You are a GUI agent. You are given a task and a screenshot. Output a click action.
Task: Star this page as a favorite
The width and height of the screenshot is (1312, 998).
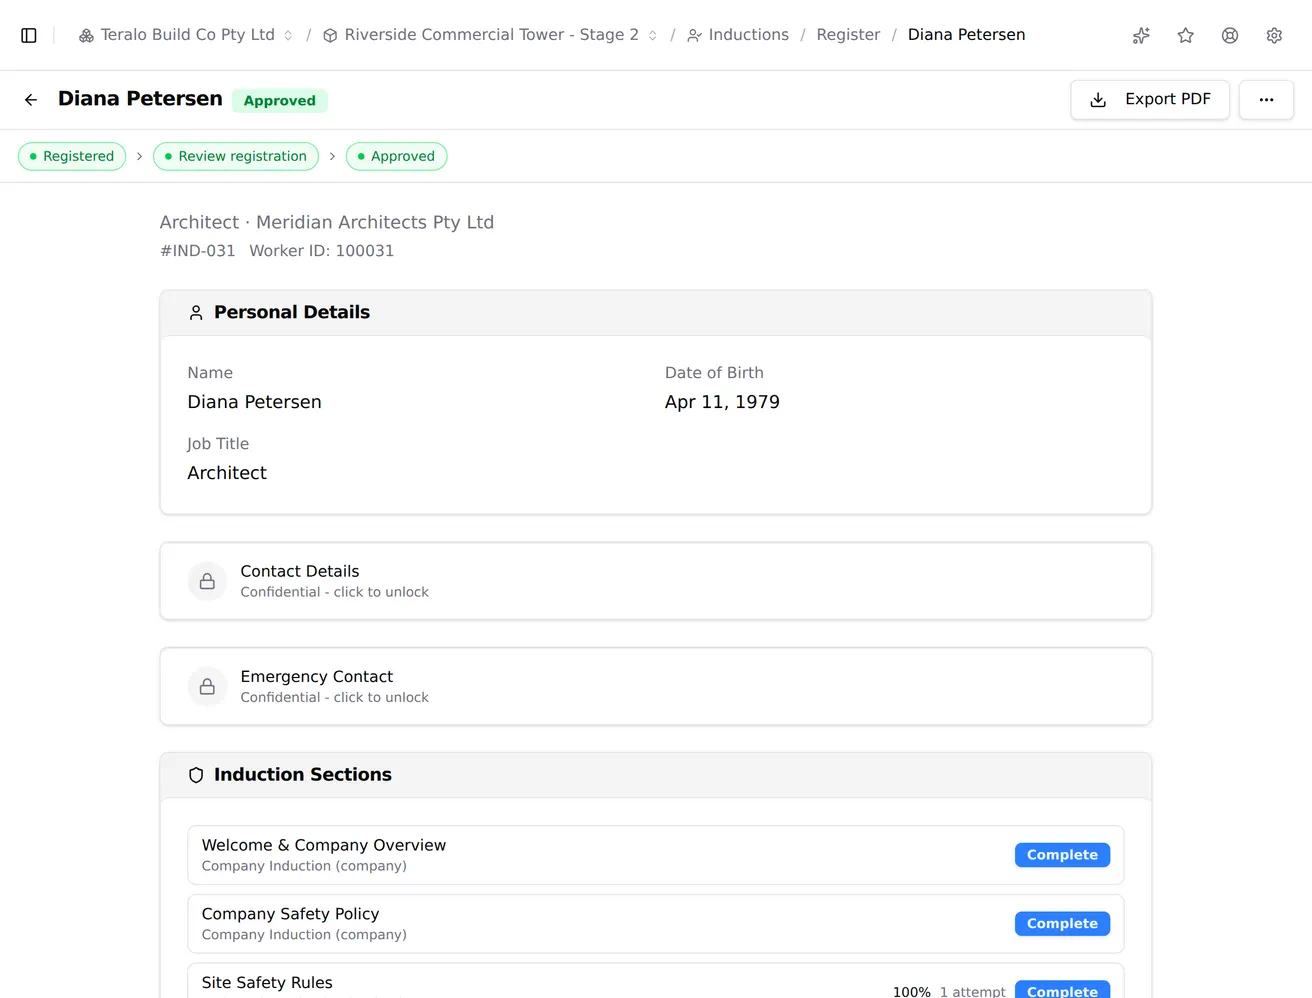coord(1186,35)
